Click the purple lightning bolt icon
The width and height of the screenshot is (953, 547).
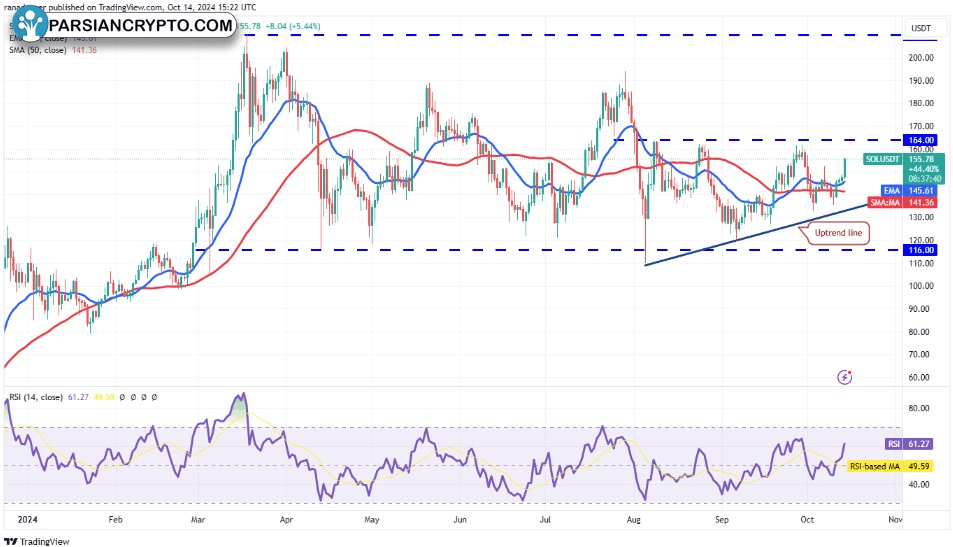pyautogui.click(x=844, y=377)
